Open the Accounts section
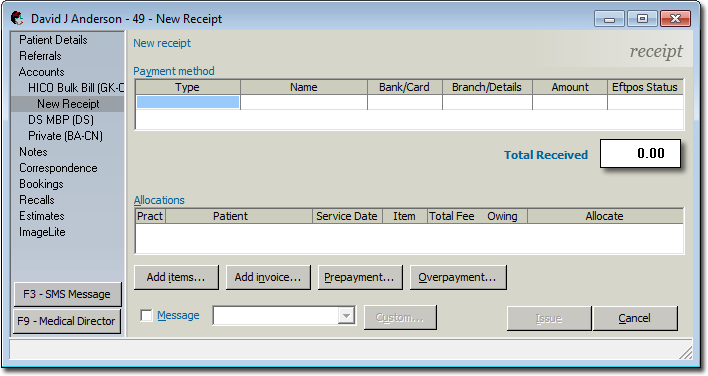The image size is (708, 376). pos(42,72)
